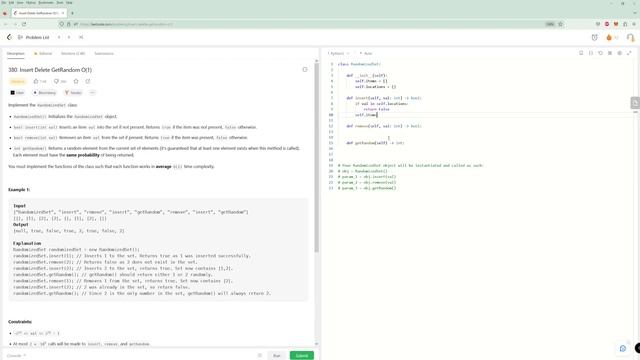The height and width of the screenshot is (360, 640).
Task: Click the def remove line in editor
Action: click(x=384, y=126)
